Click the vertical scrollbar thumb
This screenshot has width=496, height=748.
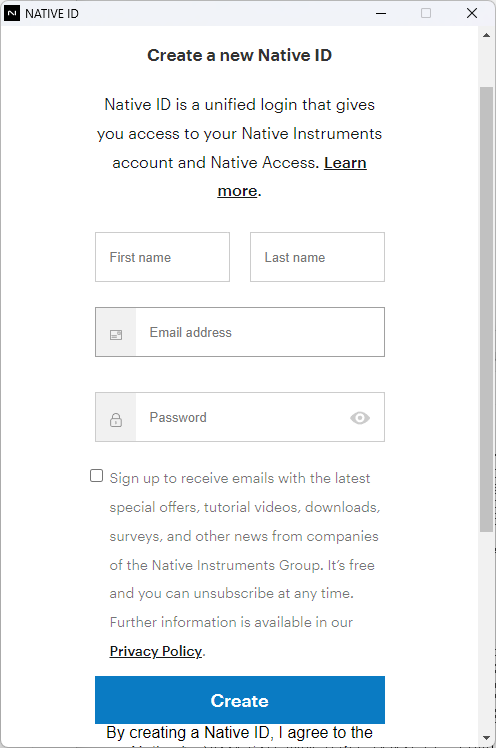[486, 309]
